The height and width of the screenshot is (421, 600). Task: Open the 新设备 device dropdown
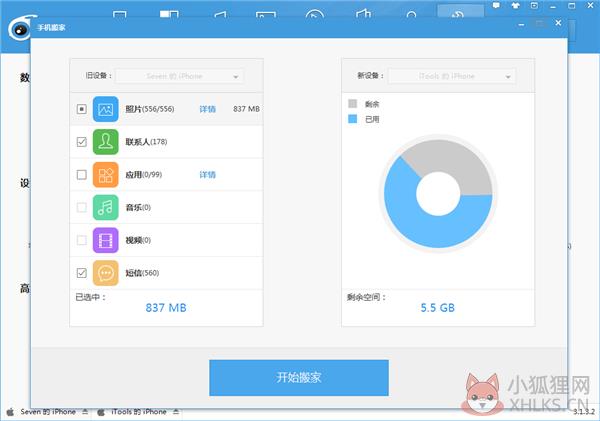click(452, 76)
